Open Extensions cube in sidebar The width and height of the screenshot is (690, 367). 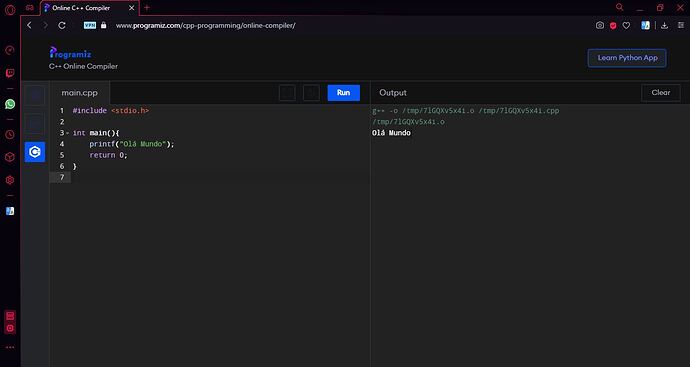(x=10, y=157)
